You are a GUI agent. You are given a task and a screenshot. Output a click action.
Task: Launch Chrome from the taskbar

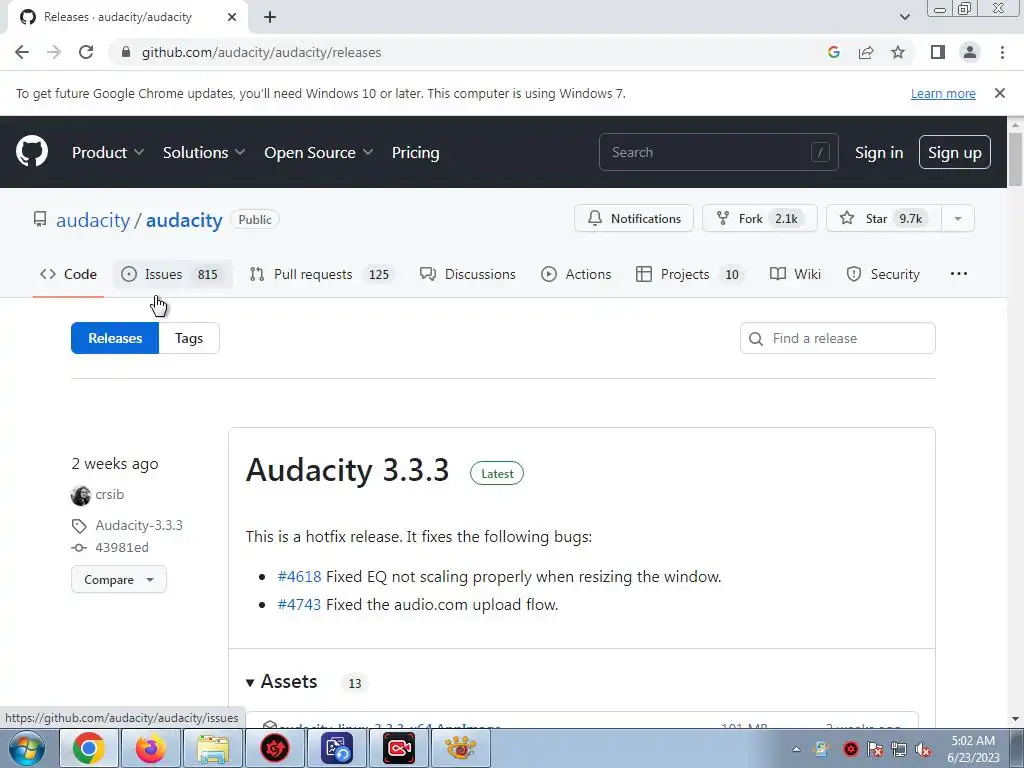click(x=89, y=748)
